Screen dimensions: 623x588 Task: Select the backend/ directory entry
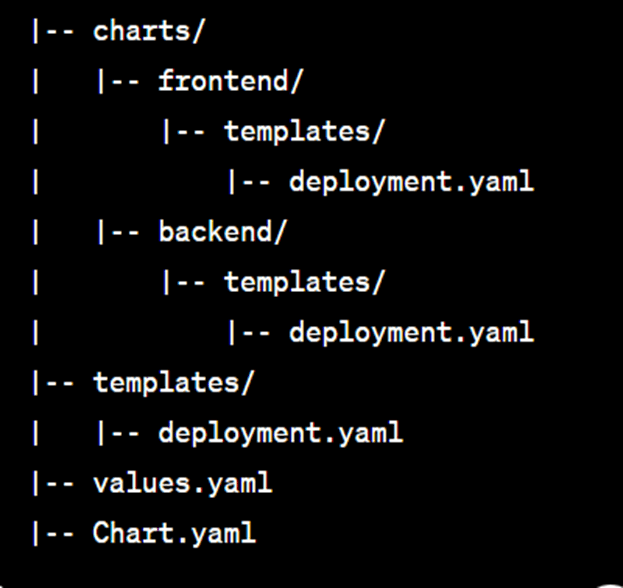222,232
